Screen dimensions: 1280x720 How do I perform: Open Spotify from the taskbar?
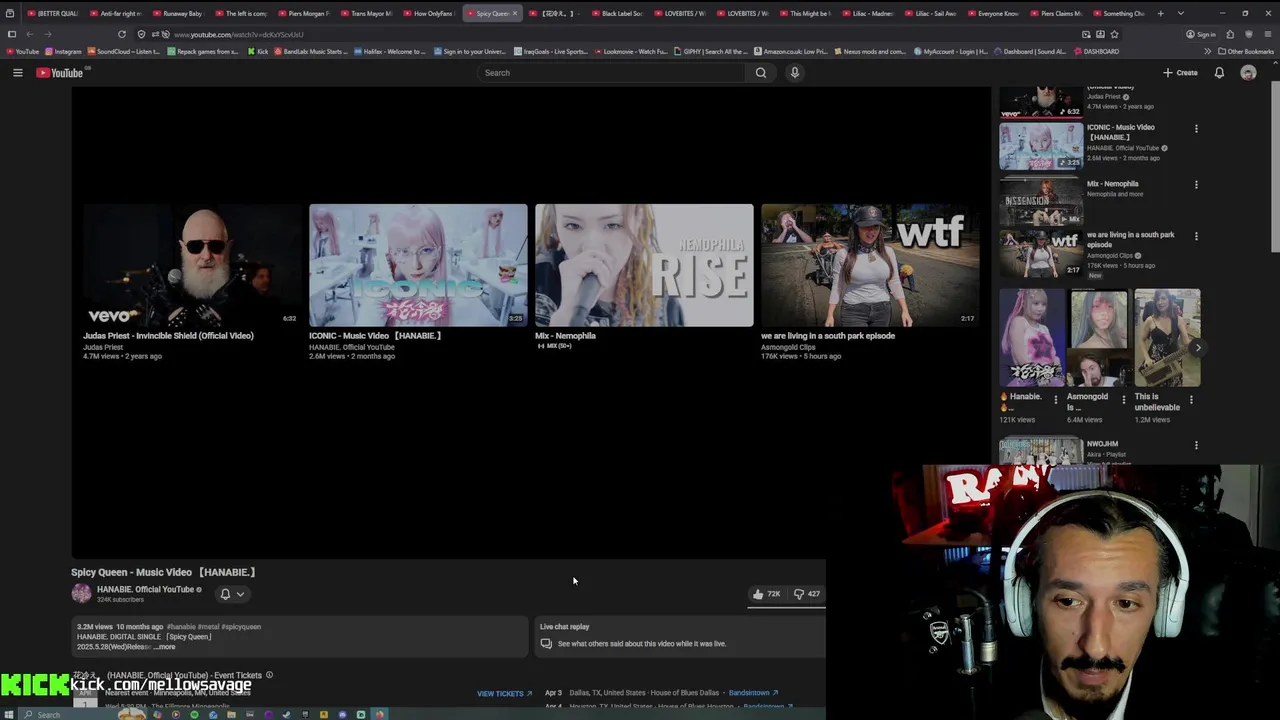pos(194,714)
